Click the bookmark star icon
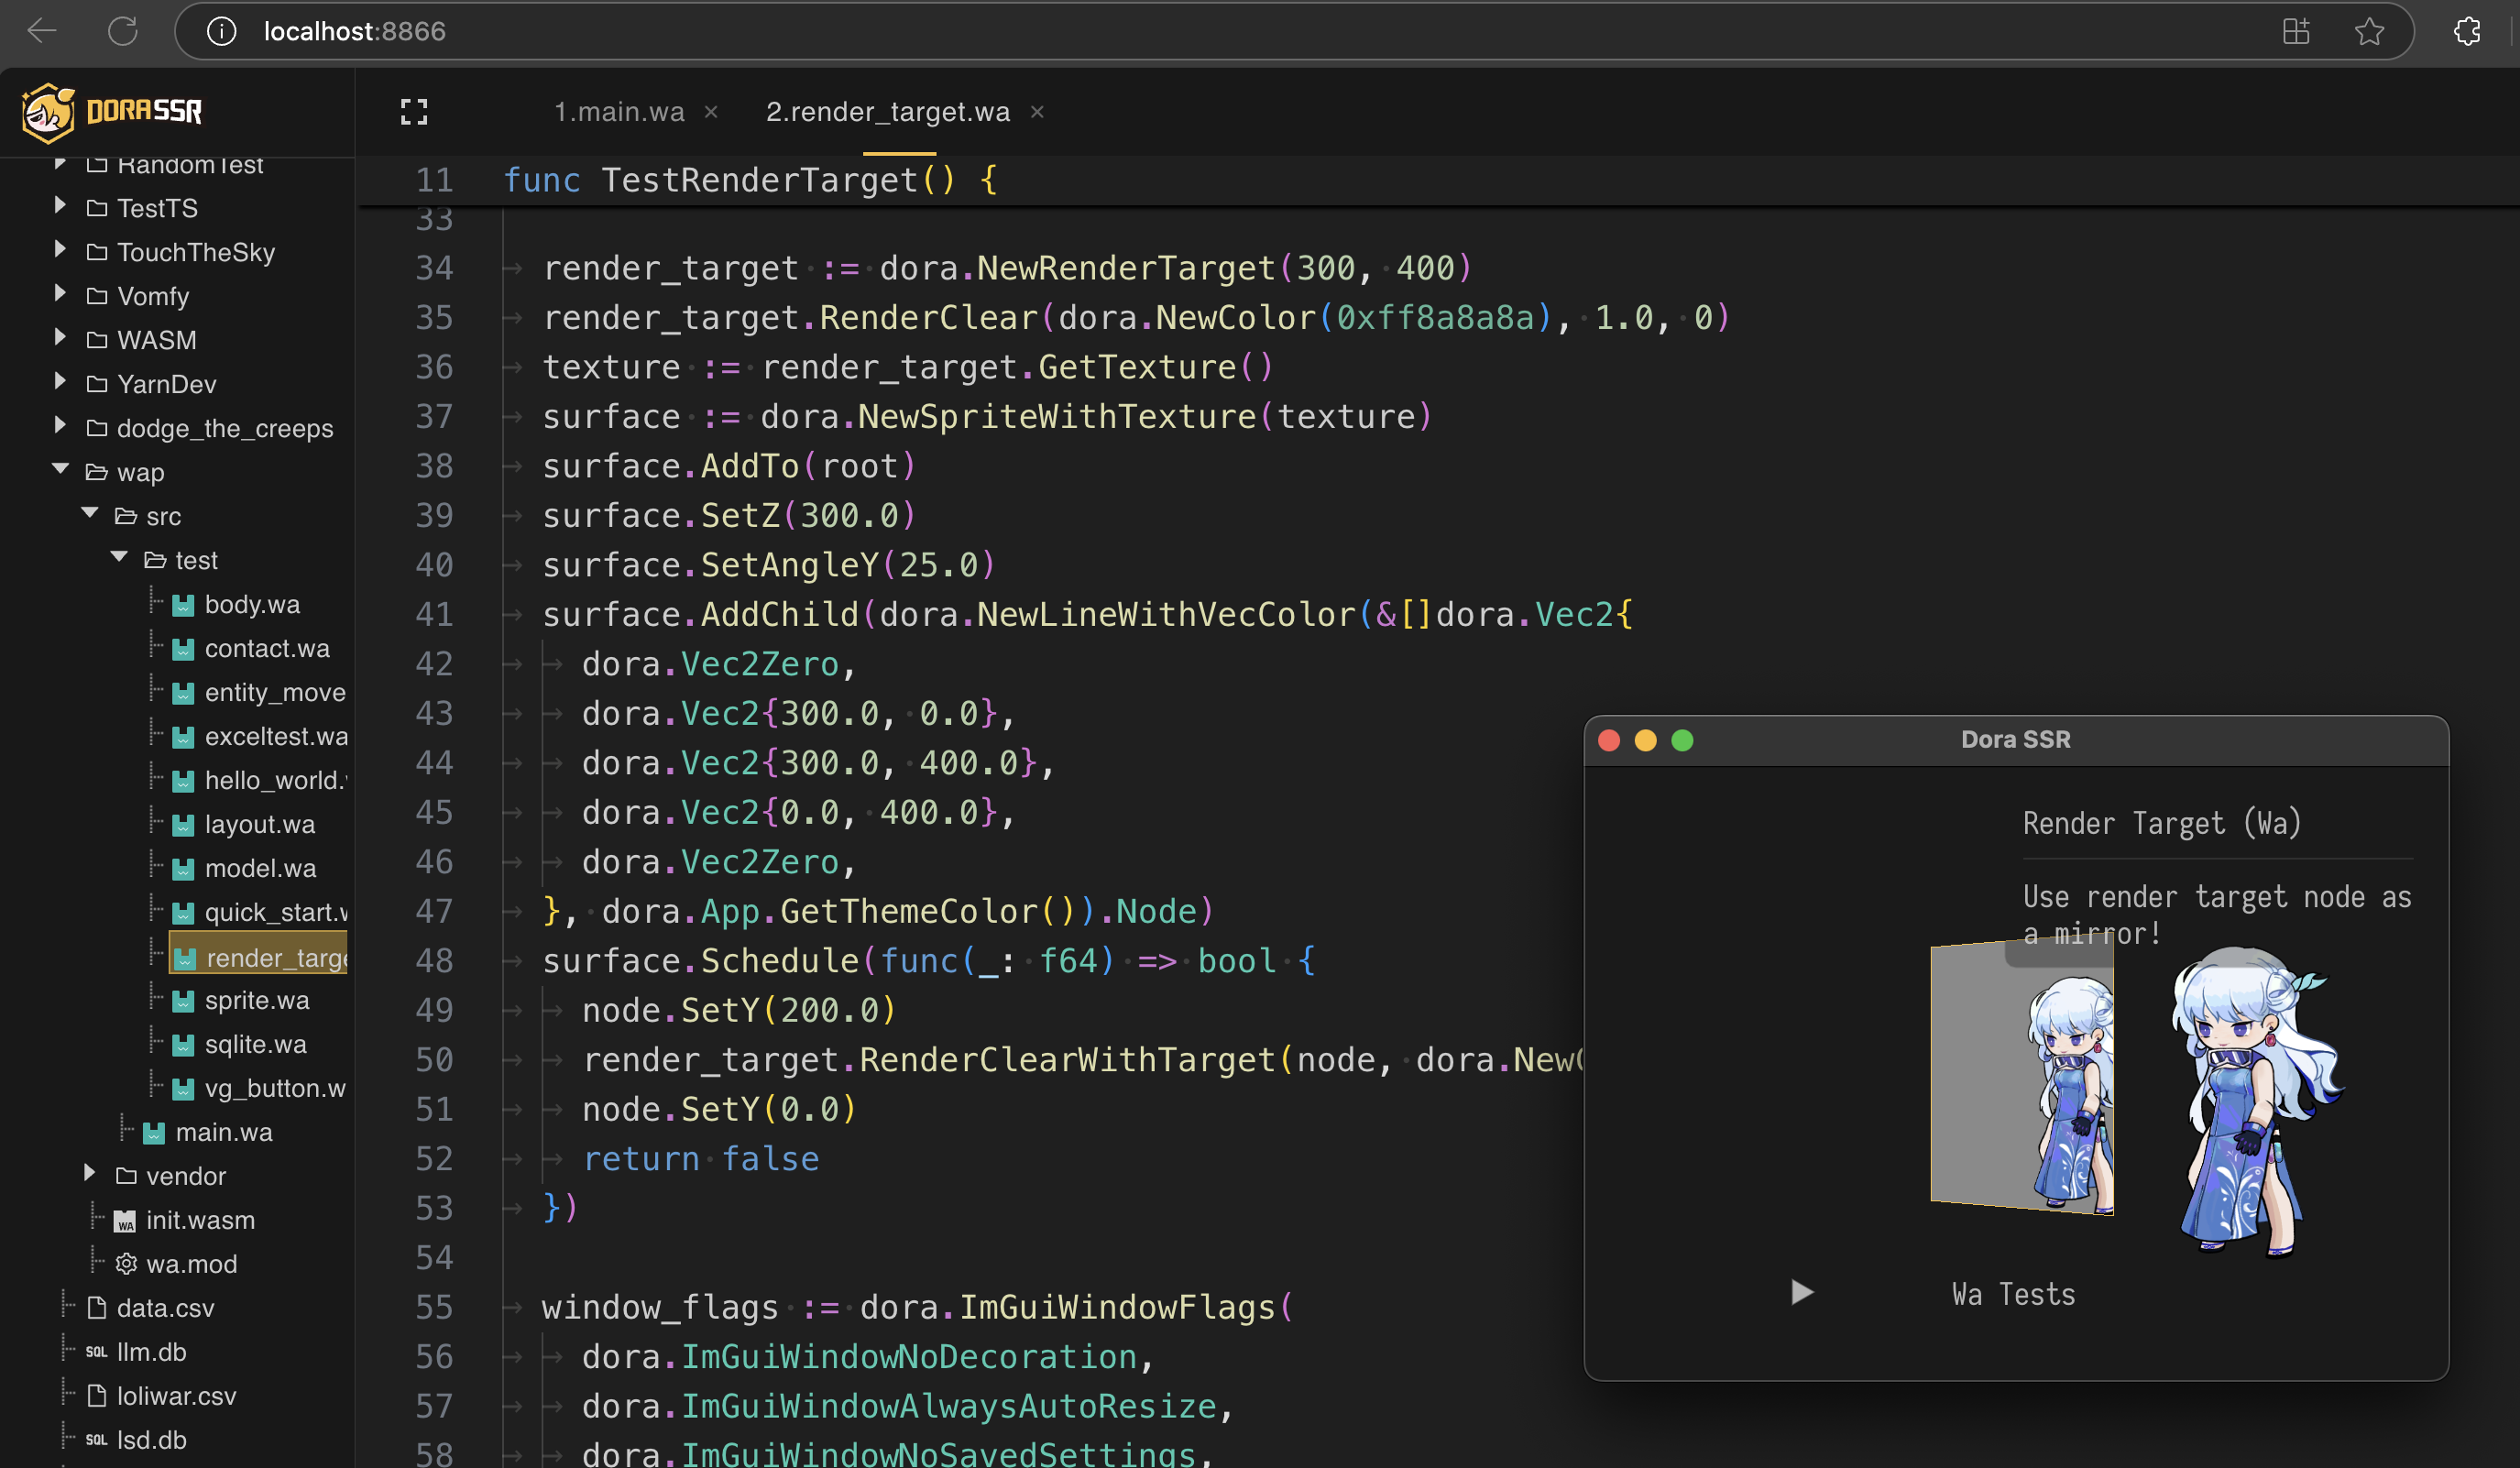Screen dimensions: 2520x1468 [x=2369, y=31]
